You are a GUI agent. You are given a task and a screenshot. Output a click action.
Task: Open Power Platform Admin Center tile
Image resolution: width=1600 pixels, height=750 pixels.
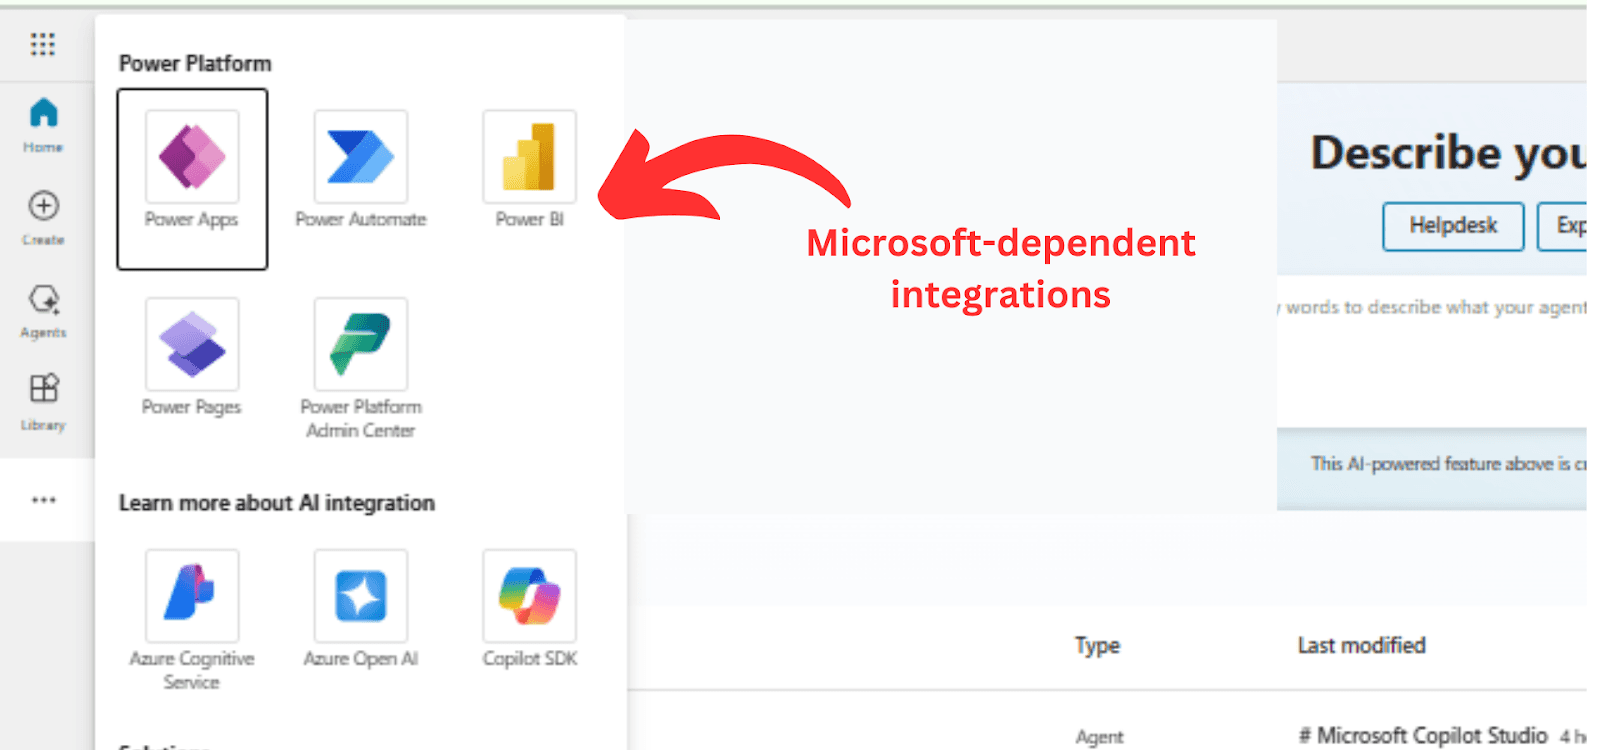[361, 369]
